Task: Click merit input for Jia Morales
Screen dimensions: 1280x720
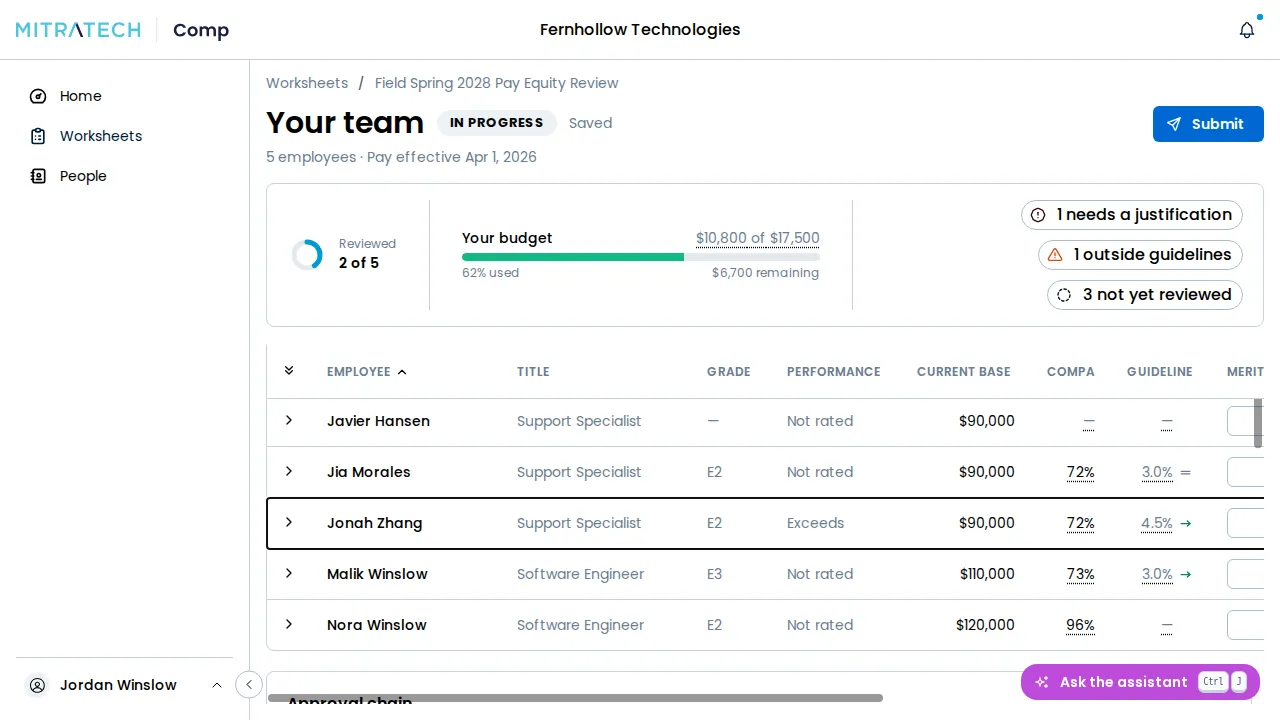Action: click(x=1245, y=472)
